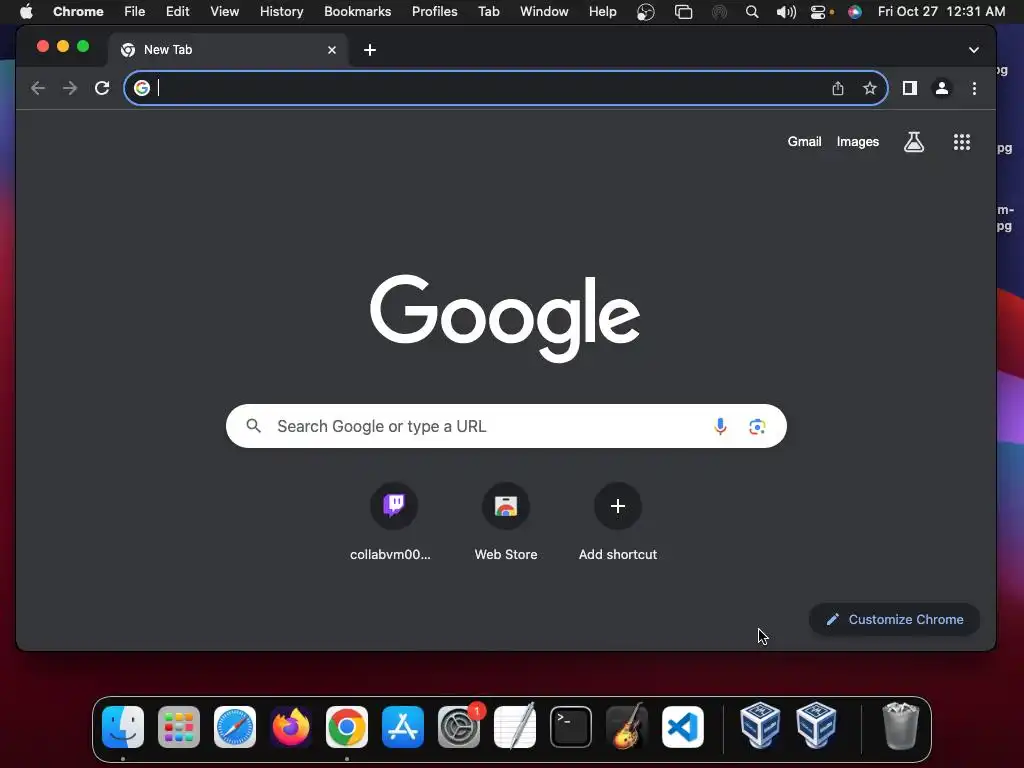1024x768 pixels.
Task: Open the Edit menu
Action: pyautogui.click(x=177, y=12)
